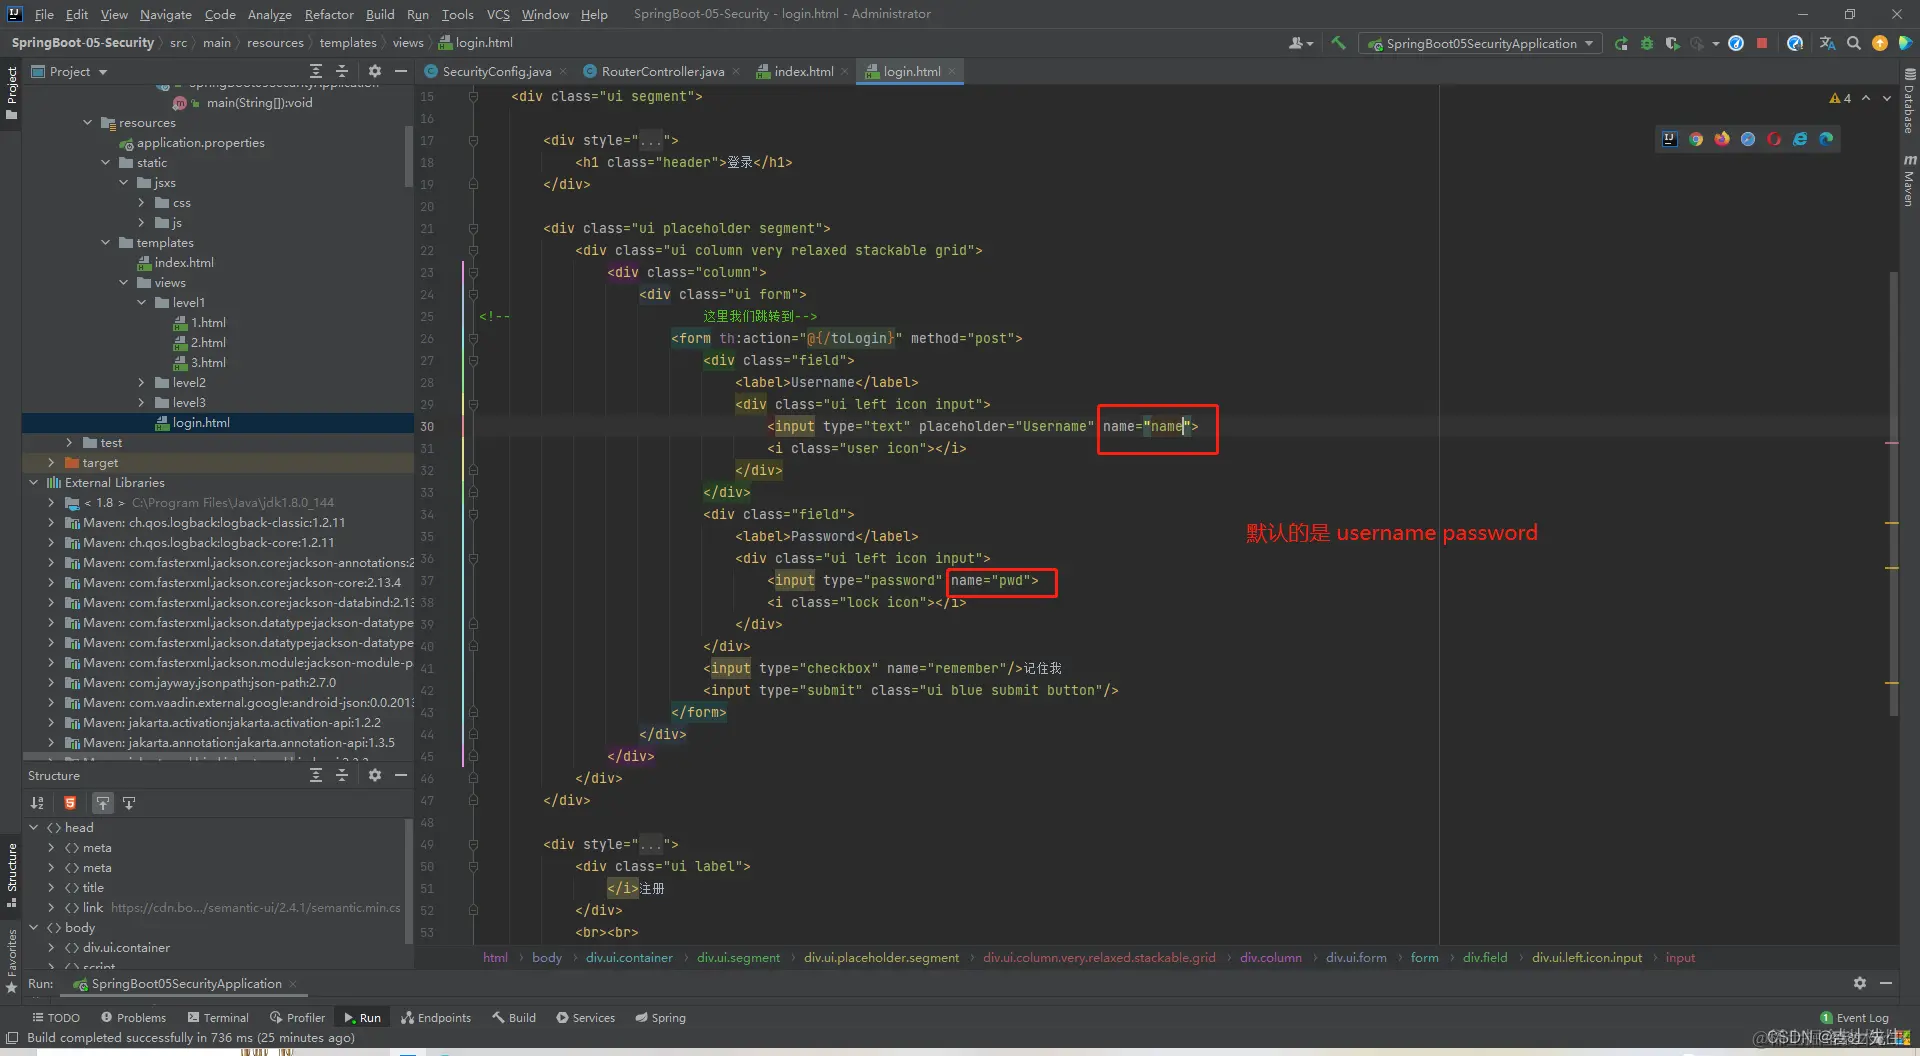Viewport: 1920px width, 1056px height.
Task: Toggle the Project tool window stripe button
Action: point(11,93)
